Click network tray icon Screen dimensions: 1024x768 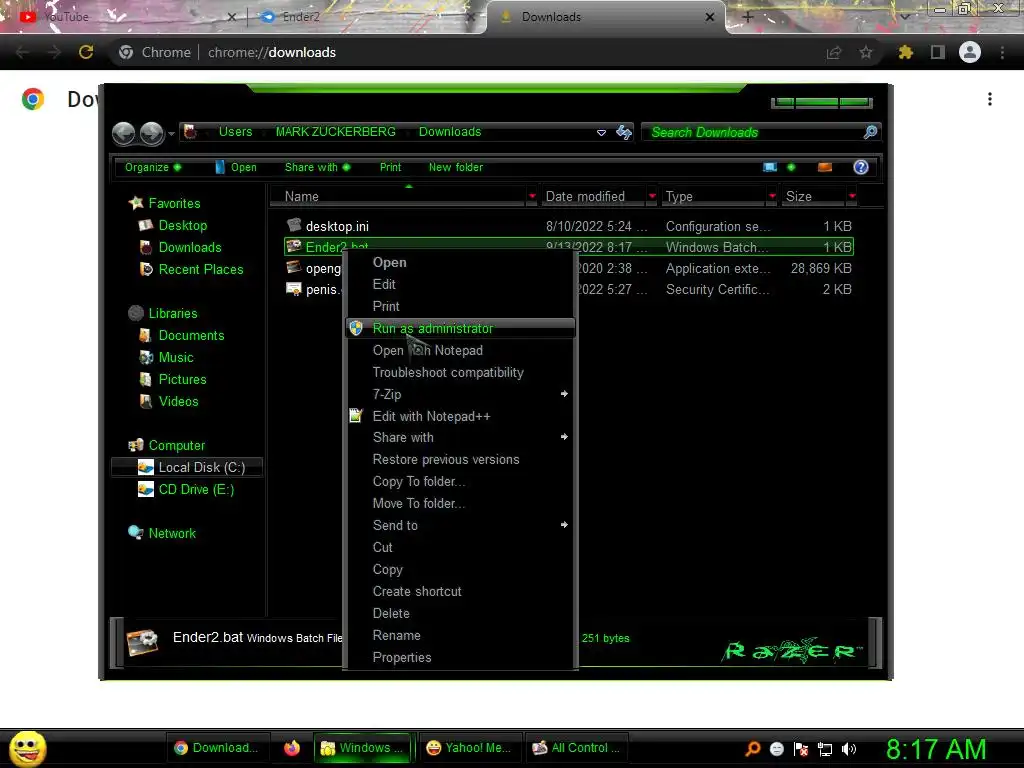point(825,749)
